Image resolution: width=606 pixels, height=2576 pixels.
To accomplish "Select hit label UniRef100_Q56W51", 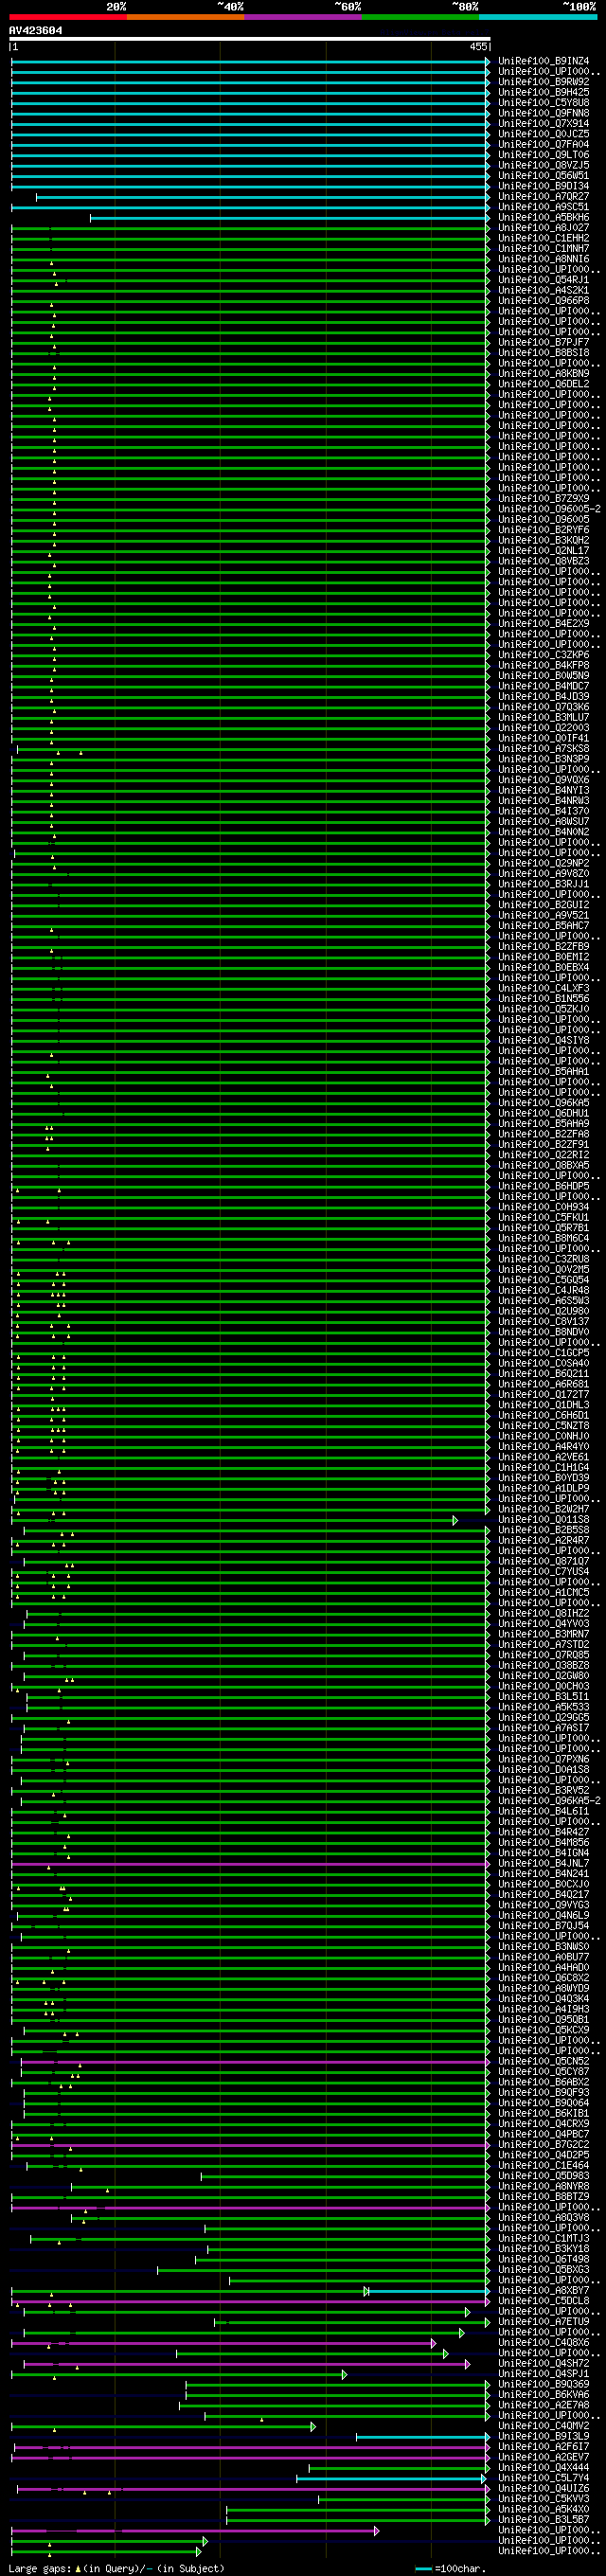I will pyautogui.click(x=544, y=176).
